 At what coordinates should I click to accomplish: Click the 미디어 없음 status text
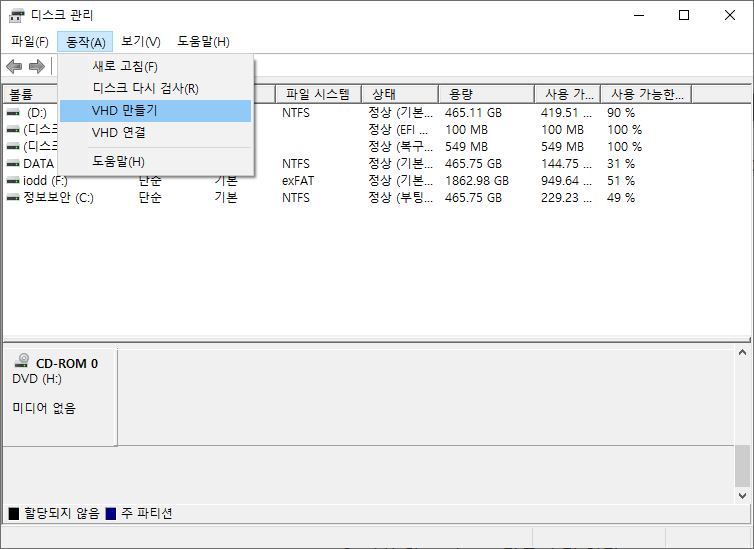click(44, 408)
